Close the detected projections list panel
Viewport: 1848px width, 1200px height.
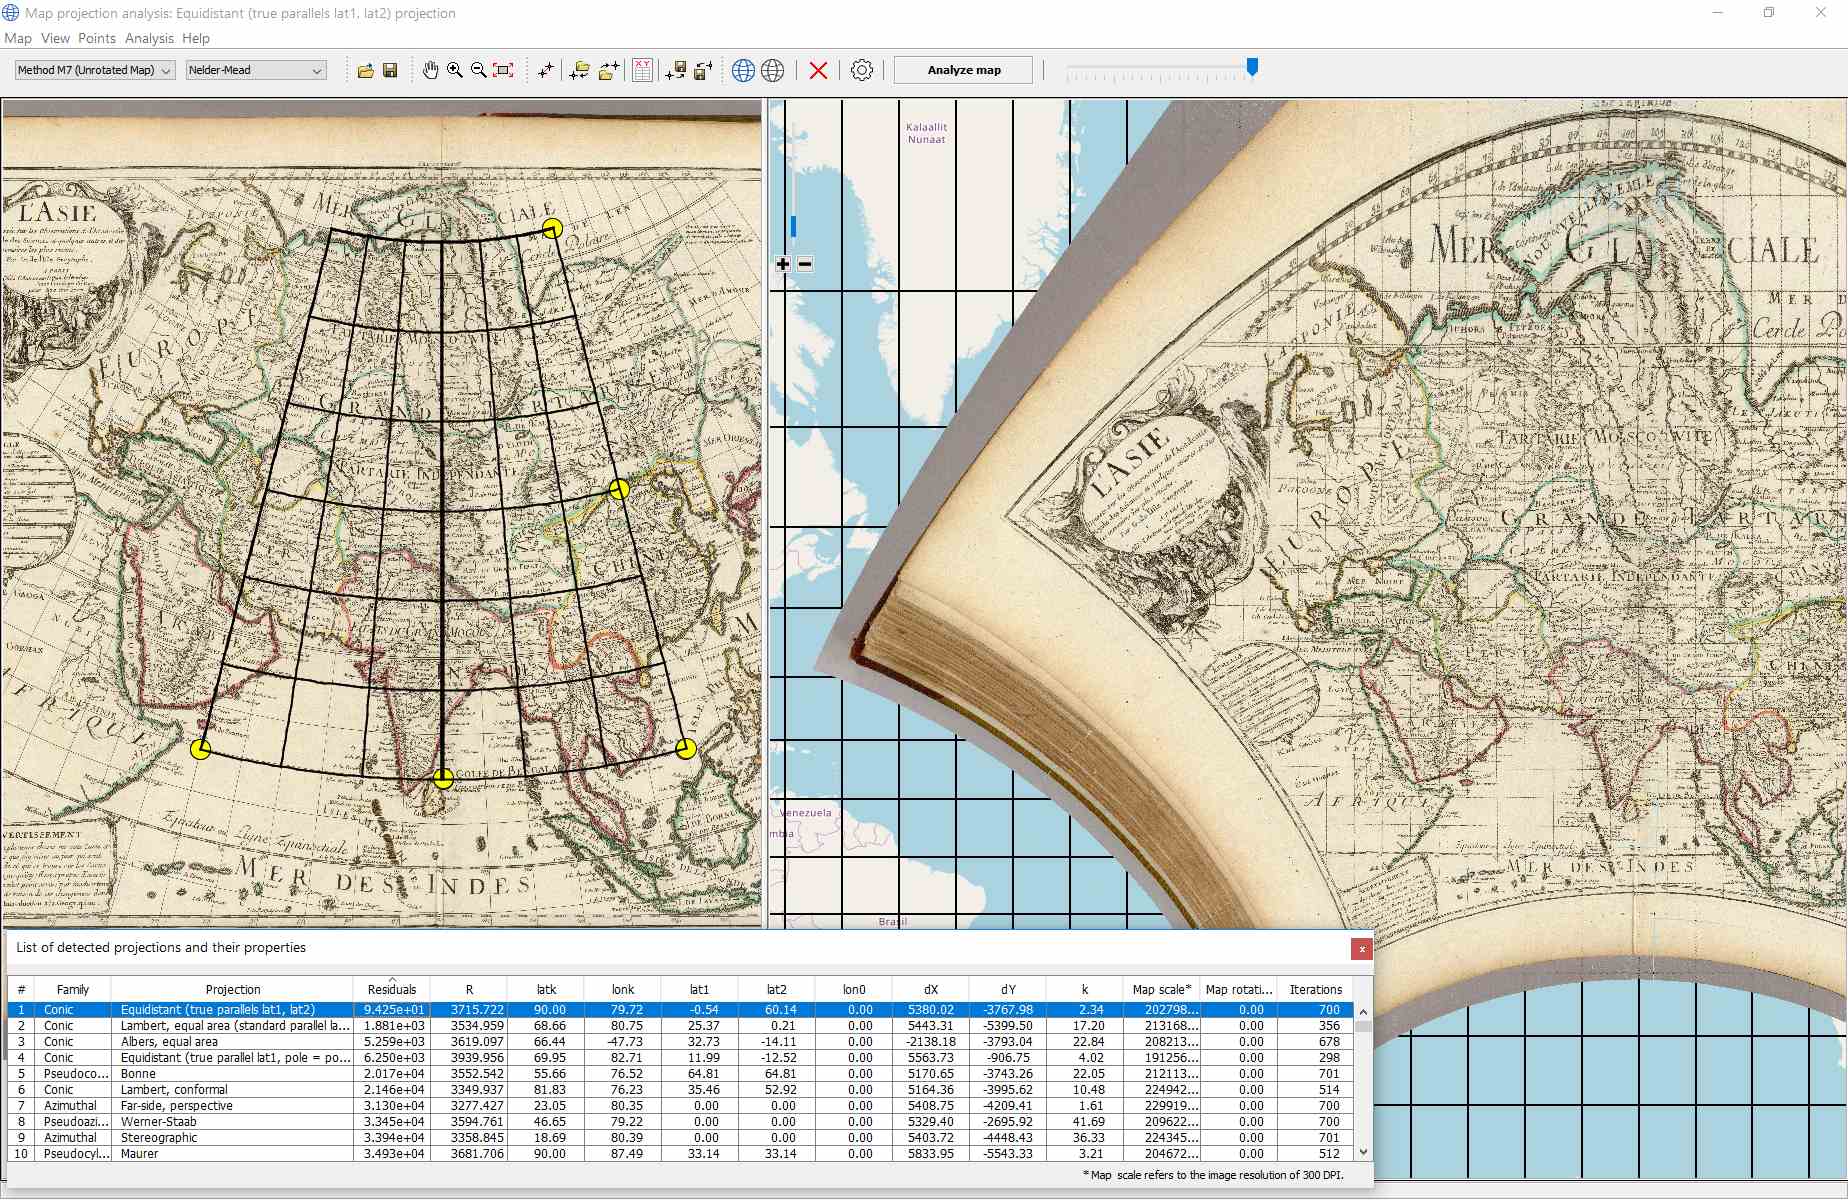[1361, 948]
